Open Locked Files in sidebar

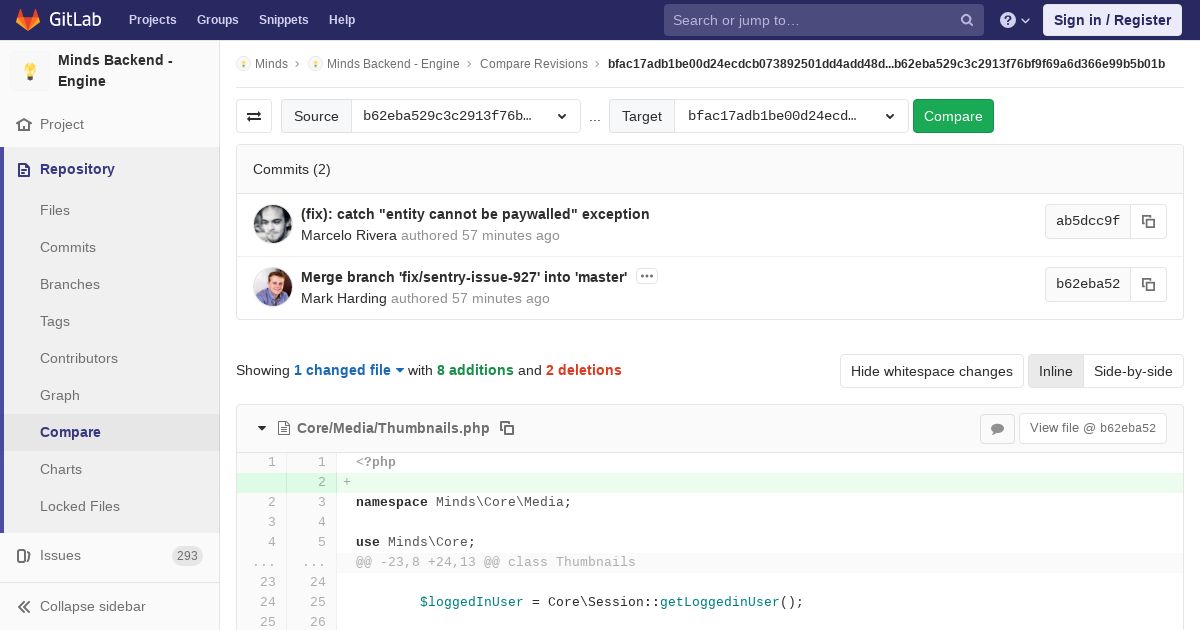pyautogui.click(x=80, y=506)
